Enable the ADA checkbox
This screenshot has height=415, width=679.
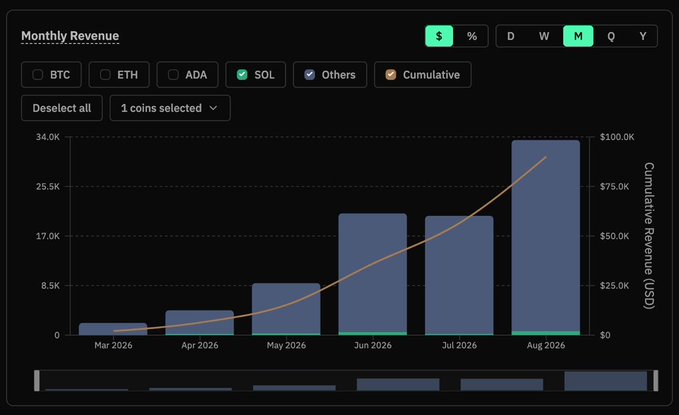click(x=173, y=75)
